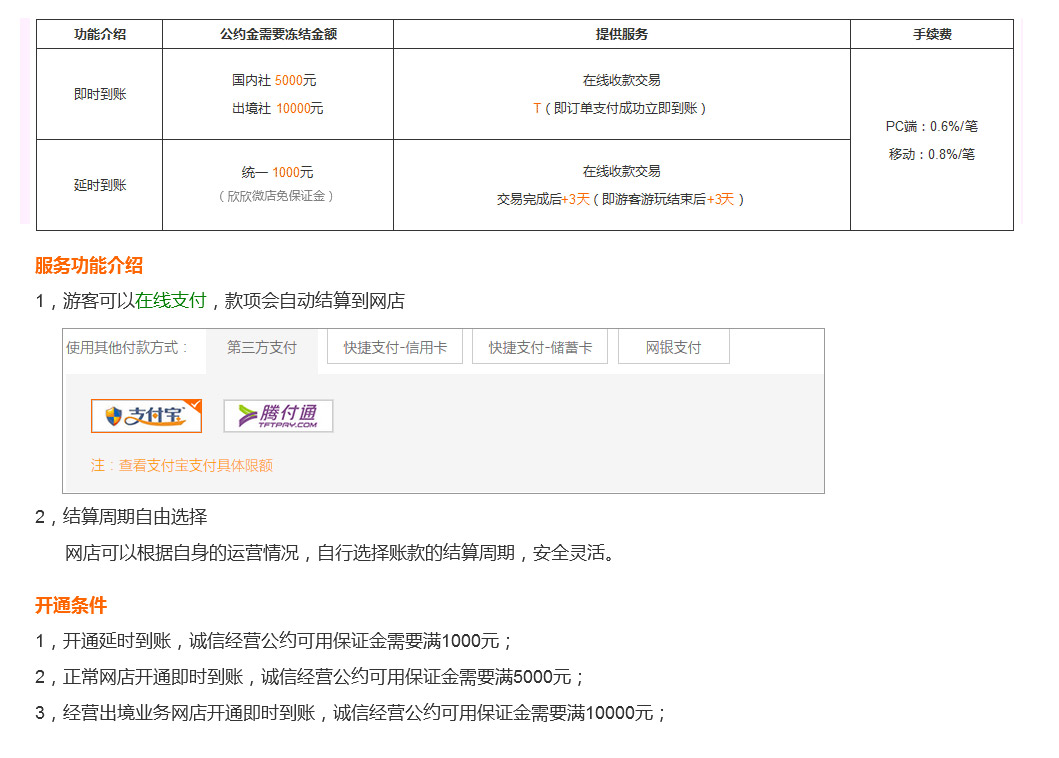Open the 快捷支付-信用卡 tab

click(395, 348)
